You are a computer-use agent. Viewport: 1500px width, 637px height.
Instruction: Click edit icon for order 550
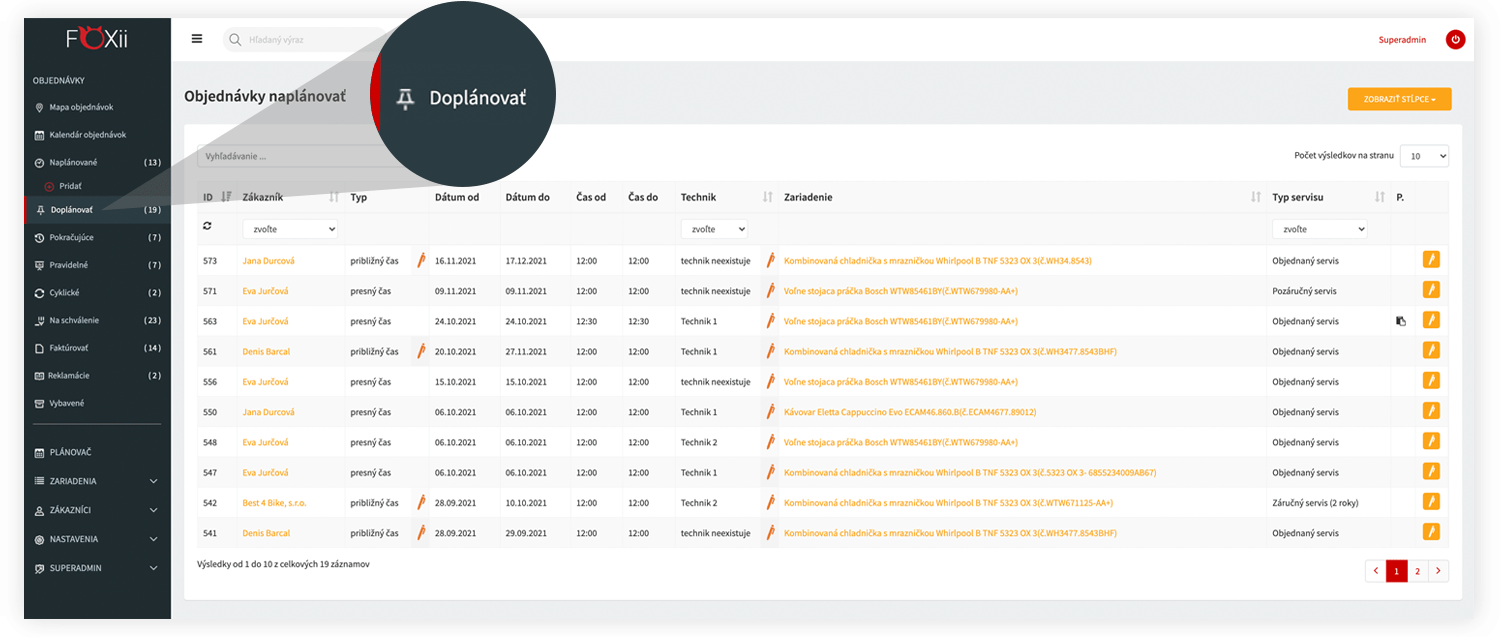(x=1431, y=411)
